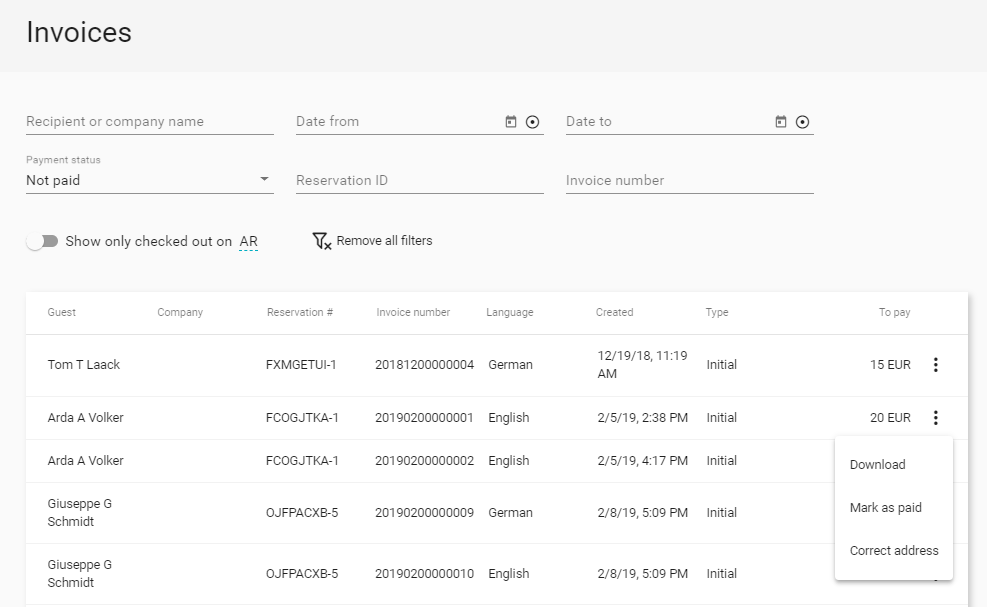Image resolution: width=987 pixels, height=607 pixels.
Task: Click the Language column header
Action: (509, 312)
